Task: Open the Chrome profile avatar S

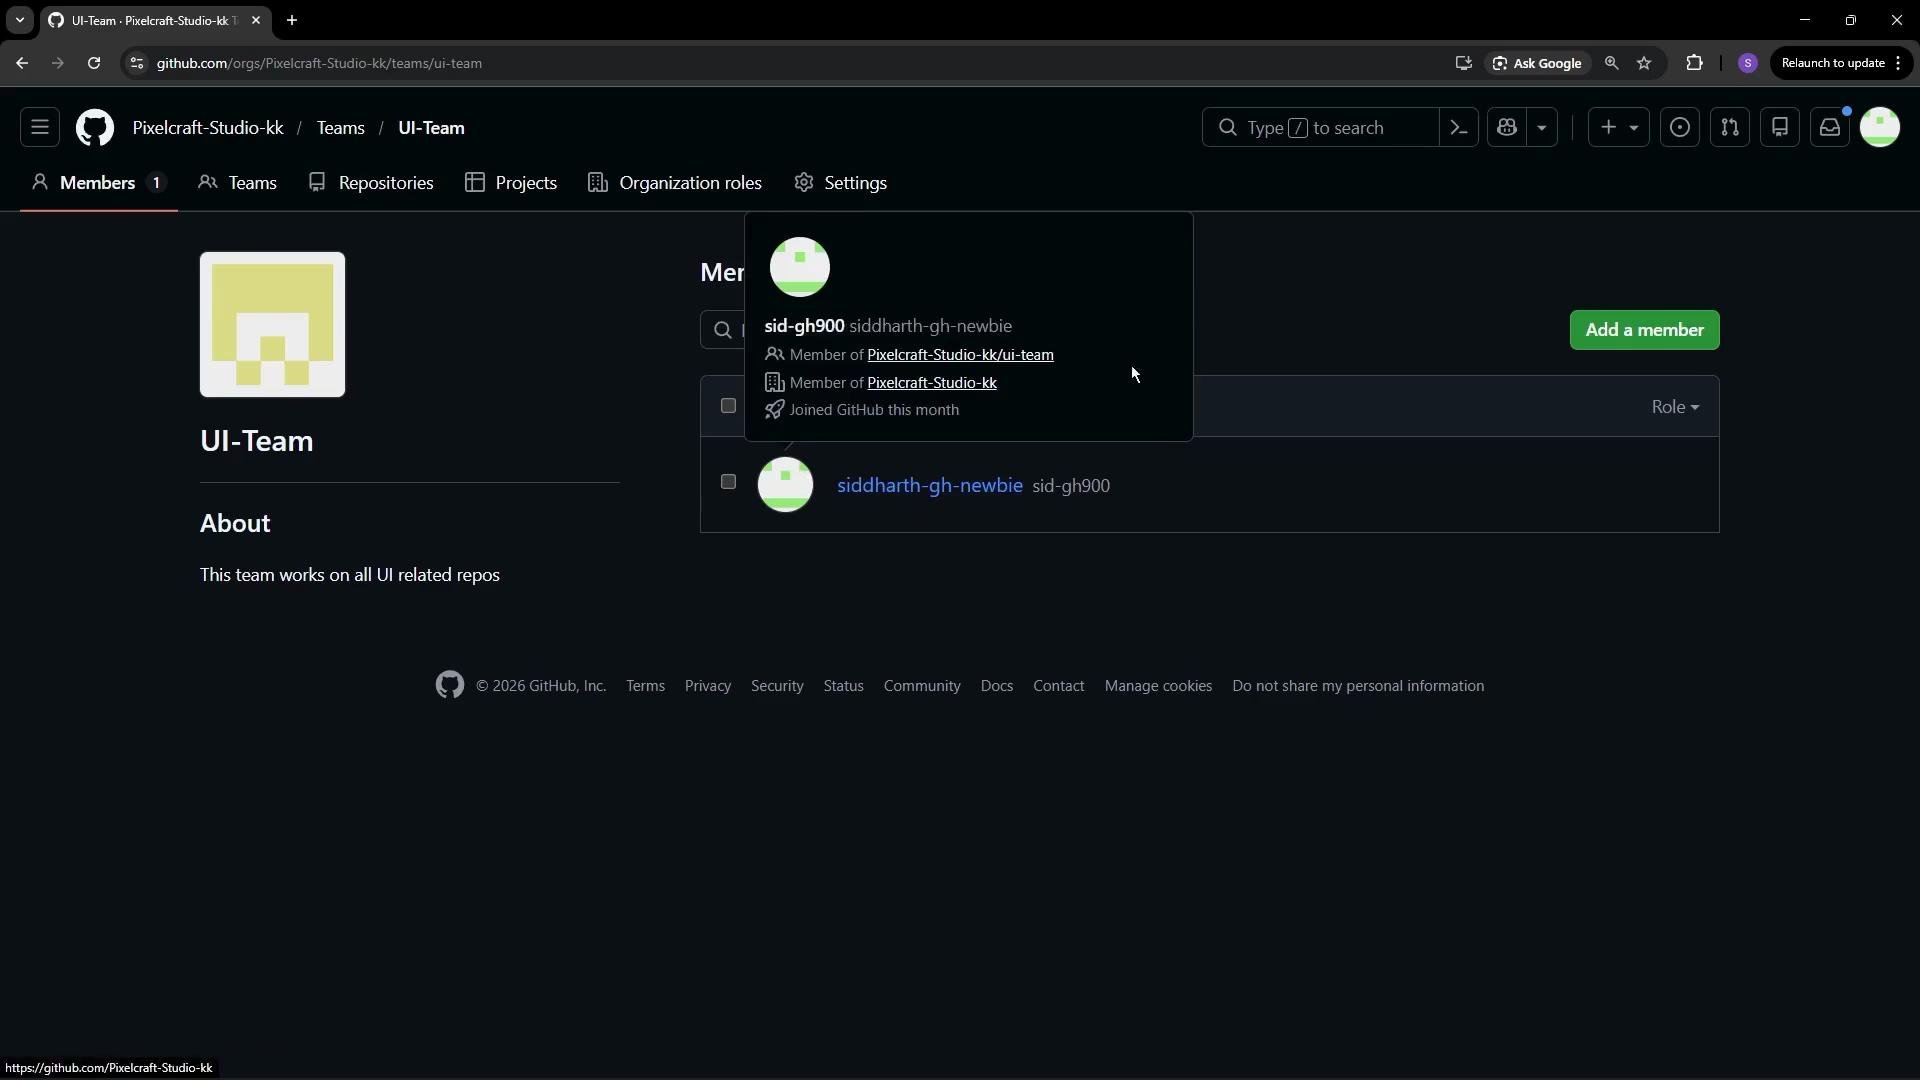Action: point(1748,63)
